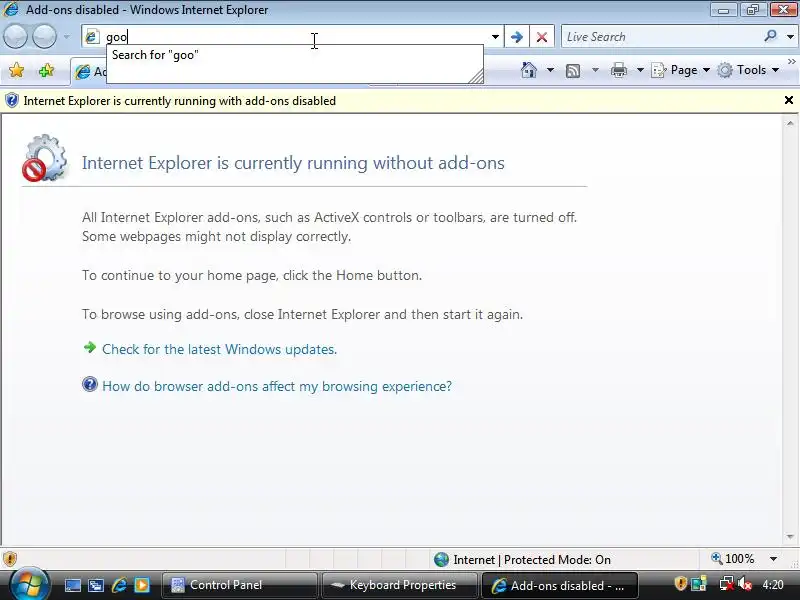Click the suggestion dropdown resize grip
The width and height of the screenshot is (800, 600).
tap(476, 77)
